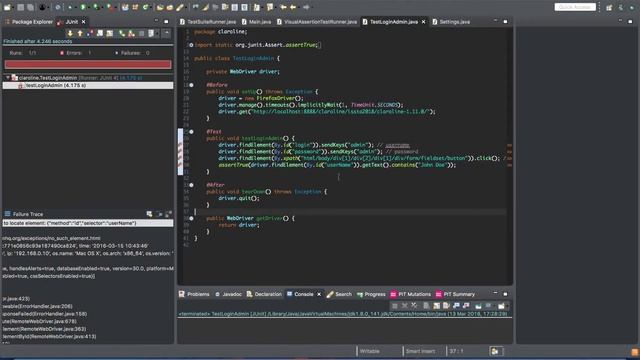Click the red JUnit progress bar

tap(88, 64)
